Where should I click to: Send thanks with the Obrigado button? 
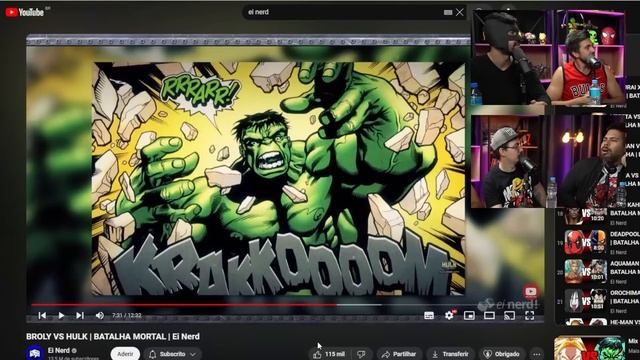502,354
